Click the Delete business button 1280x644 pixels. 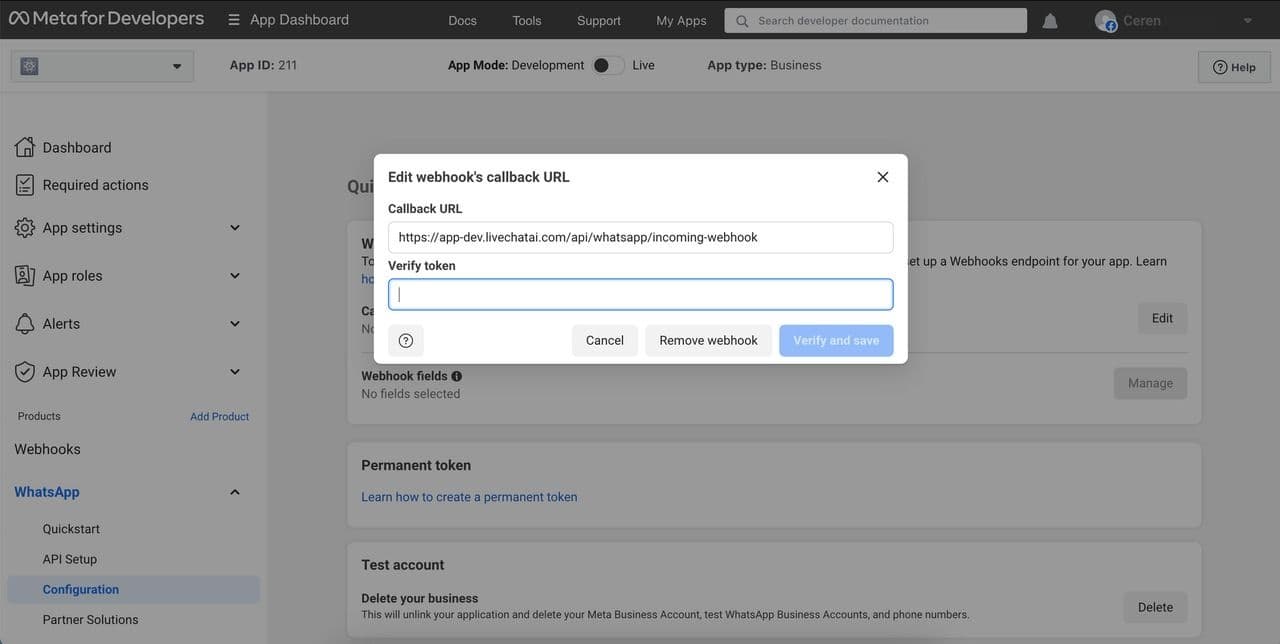pos(1155,607)
